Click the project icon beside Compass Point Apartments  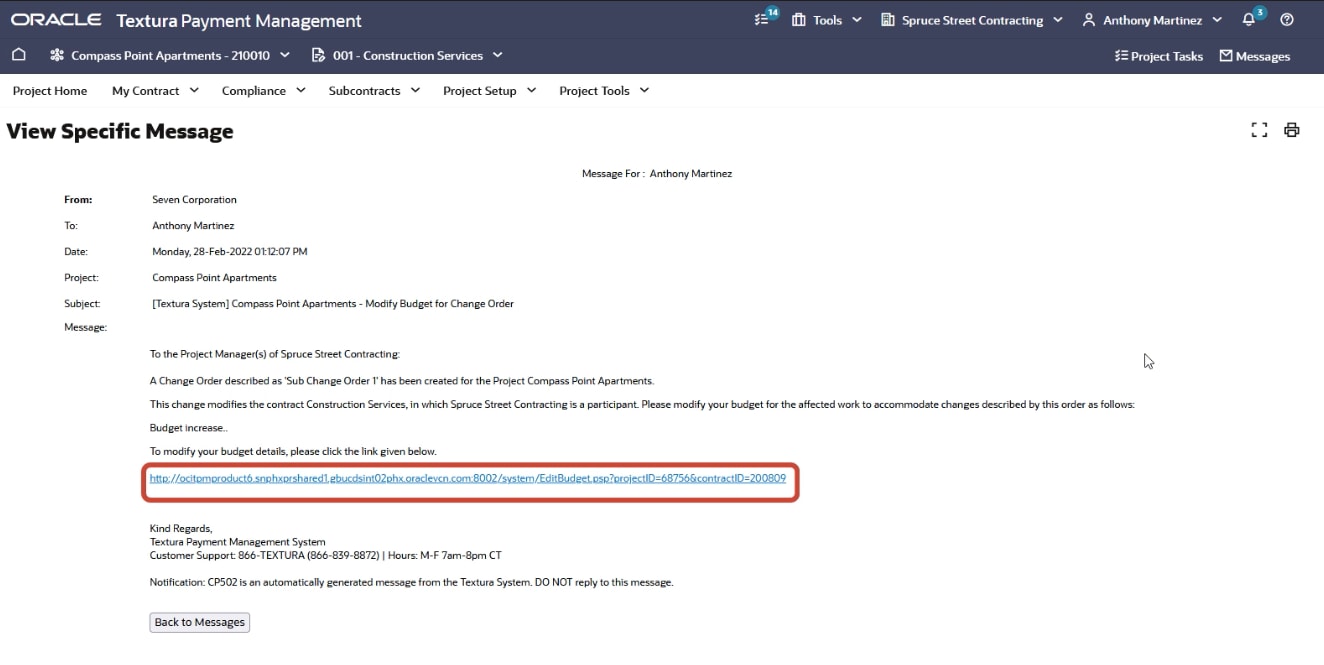[x=57, y=55]
